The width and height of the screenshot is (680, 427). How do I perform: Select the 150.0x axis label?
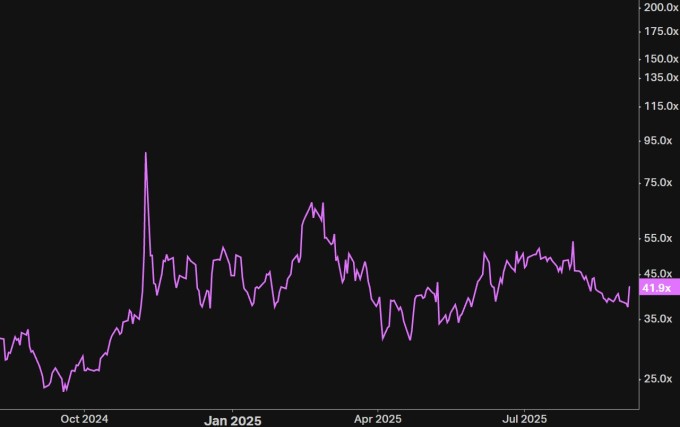(661, 59)
